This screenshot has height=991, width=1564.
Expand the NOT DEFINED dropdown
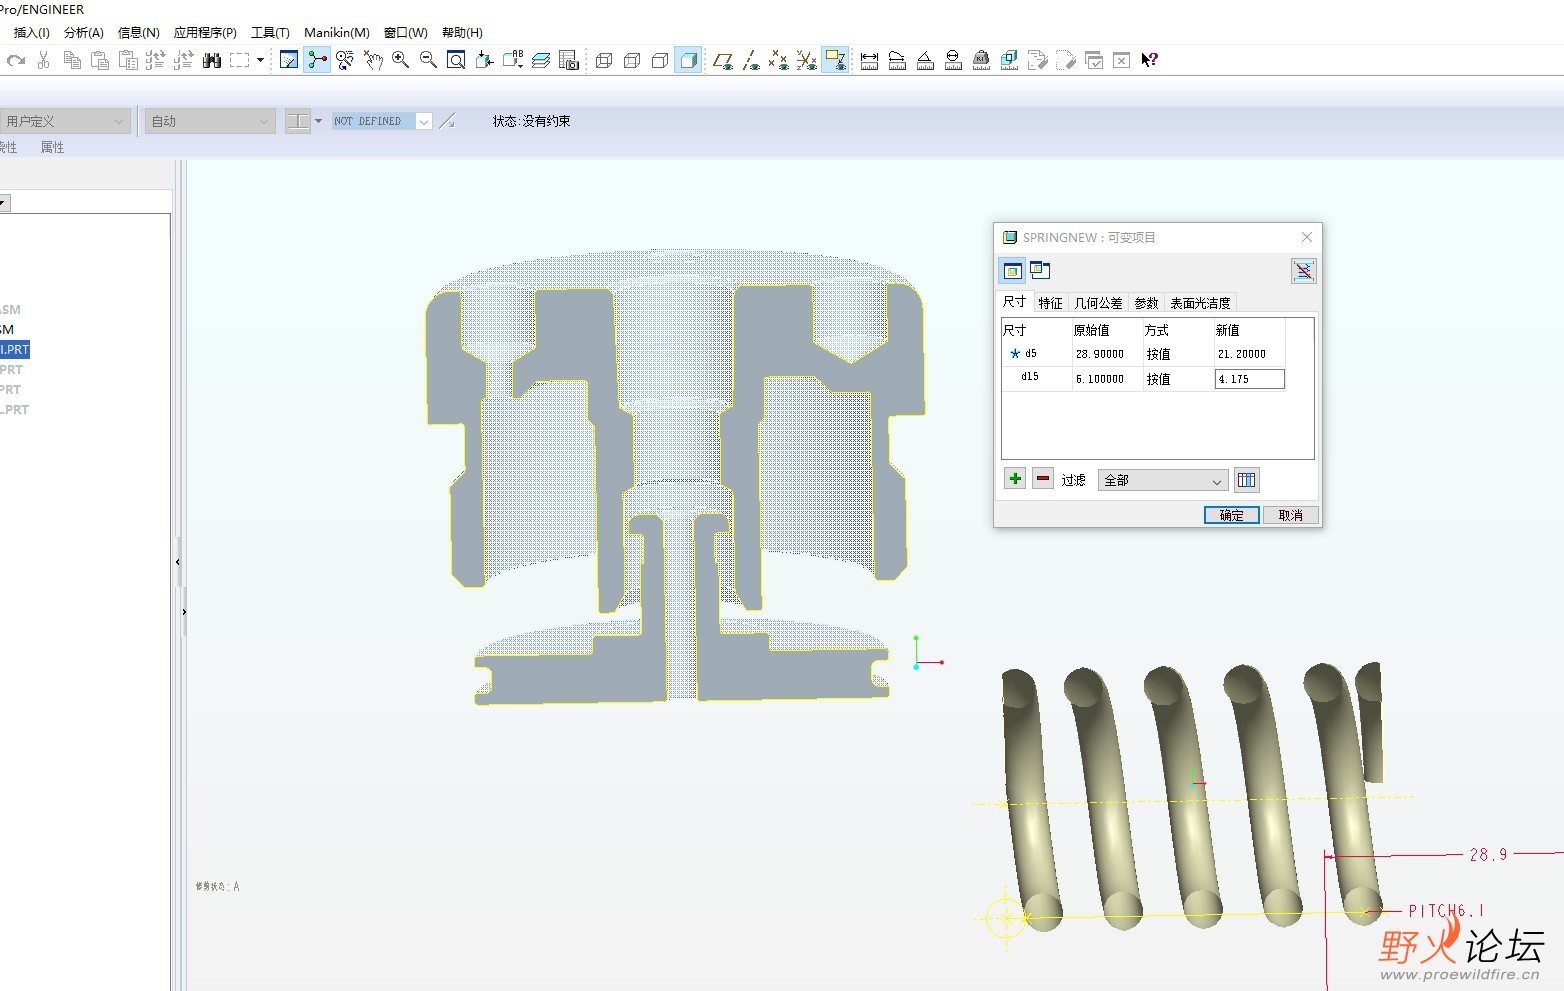point(424,122)
